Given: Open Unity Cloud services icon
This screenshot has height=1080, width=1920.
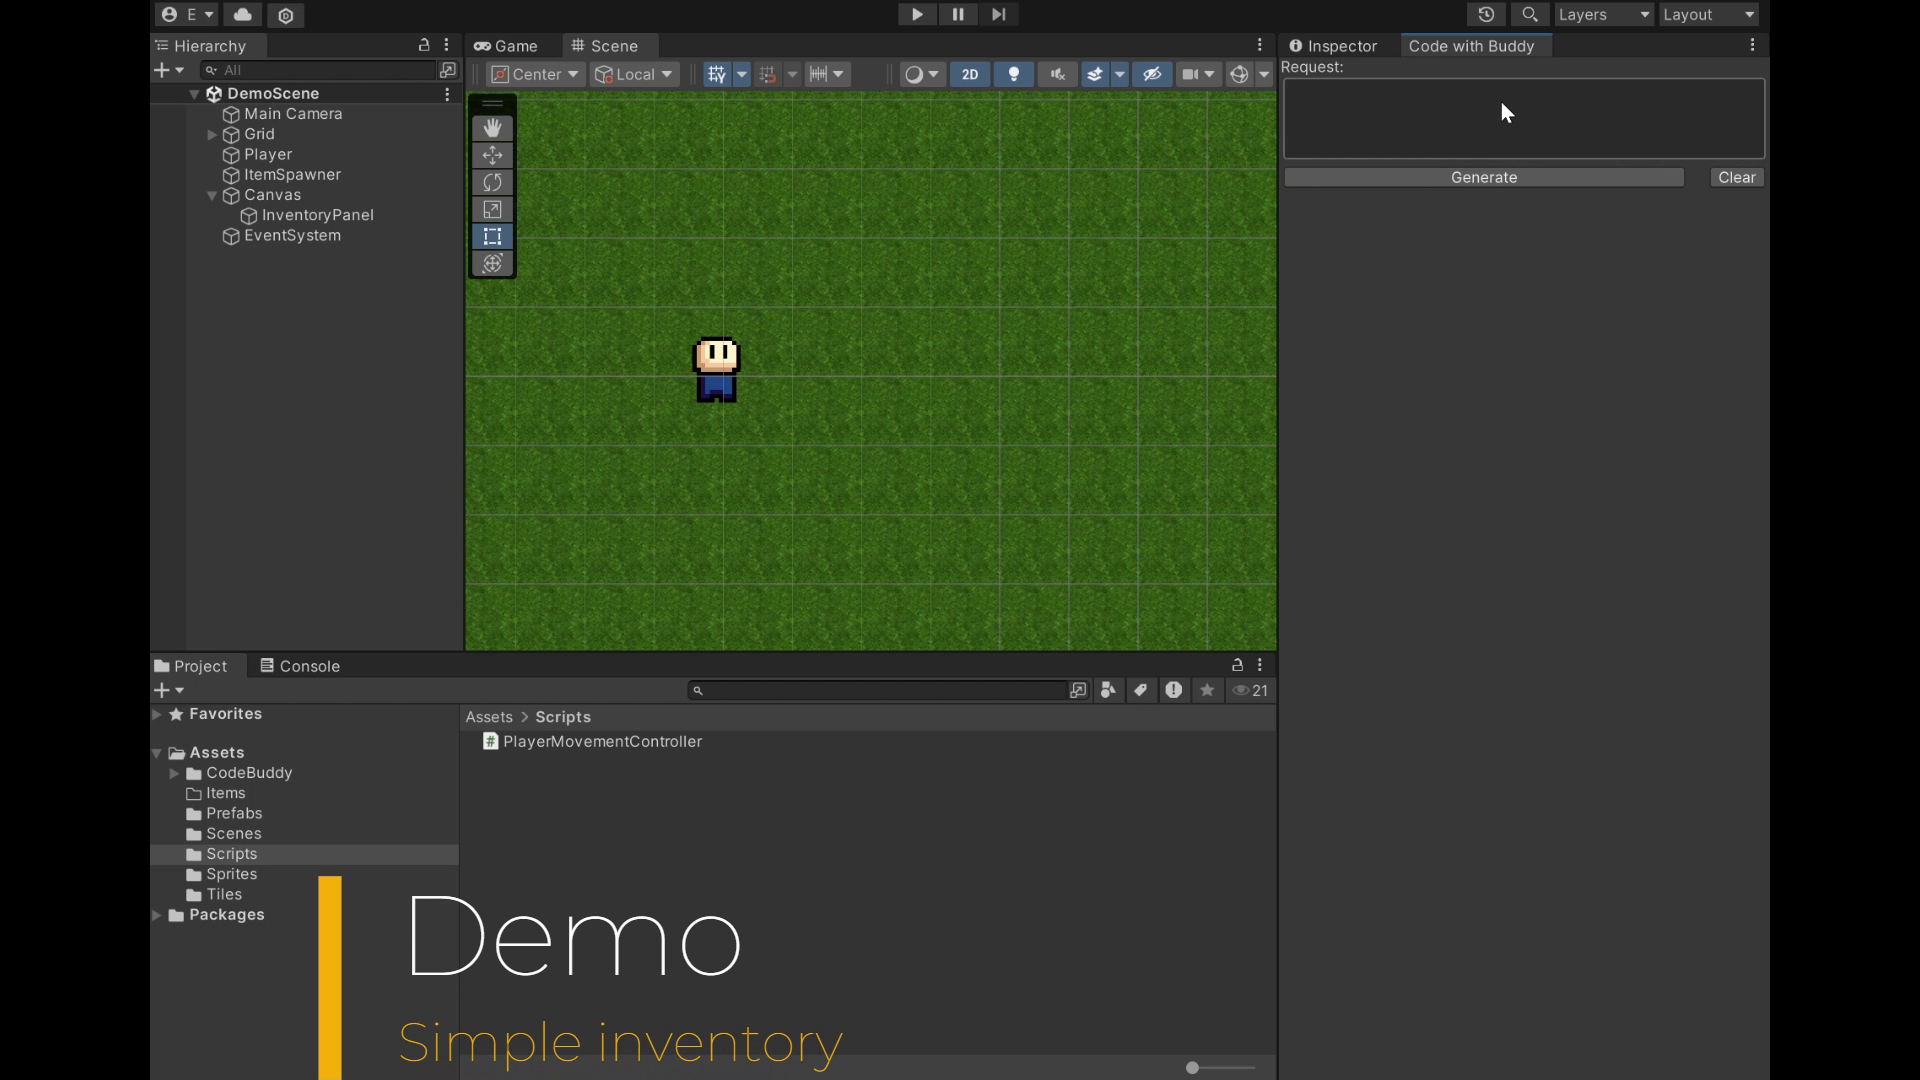Looking at the screenshot, I should [x=242, y=15].
